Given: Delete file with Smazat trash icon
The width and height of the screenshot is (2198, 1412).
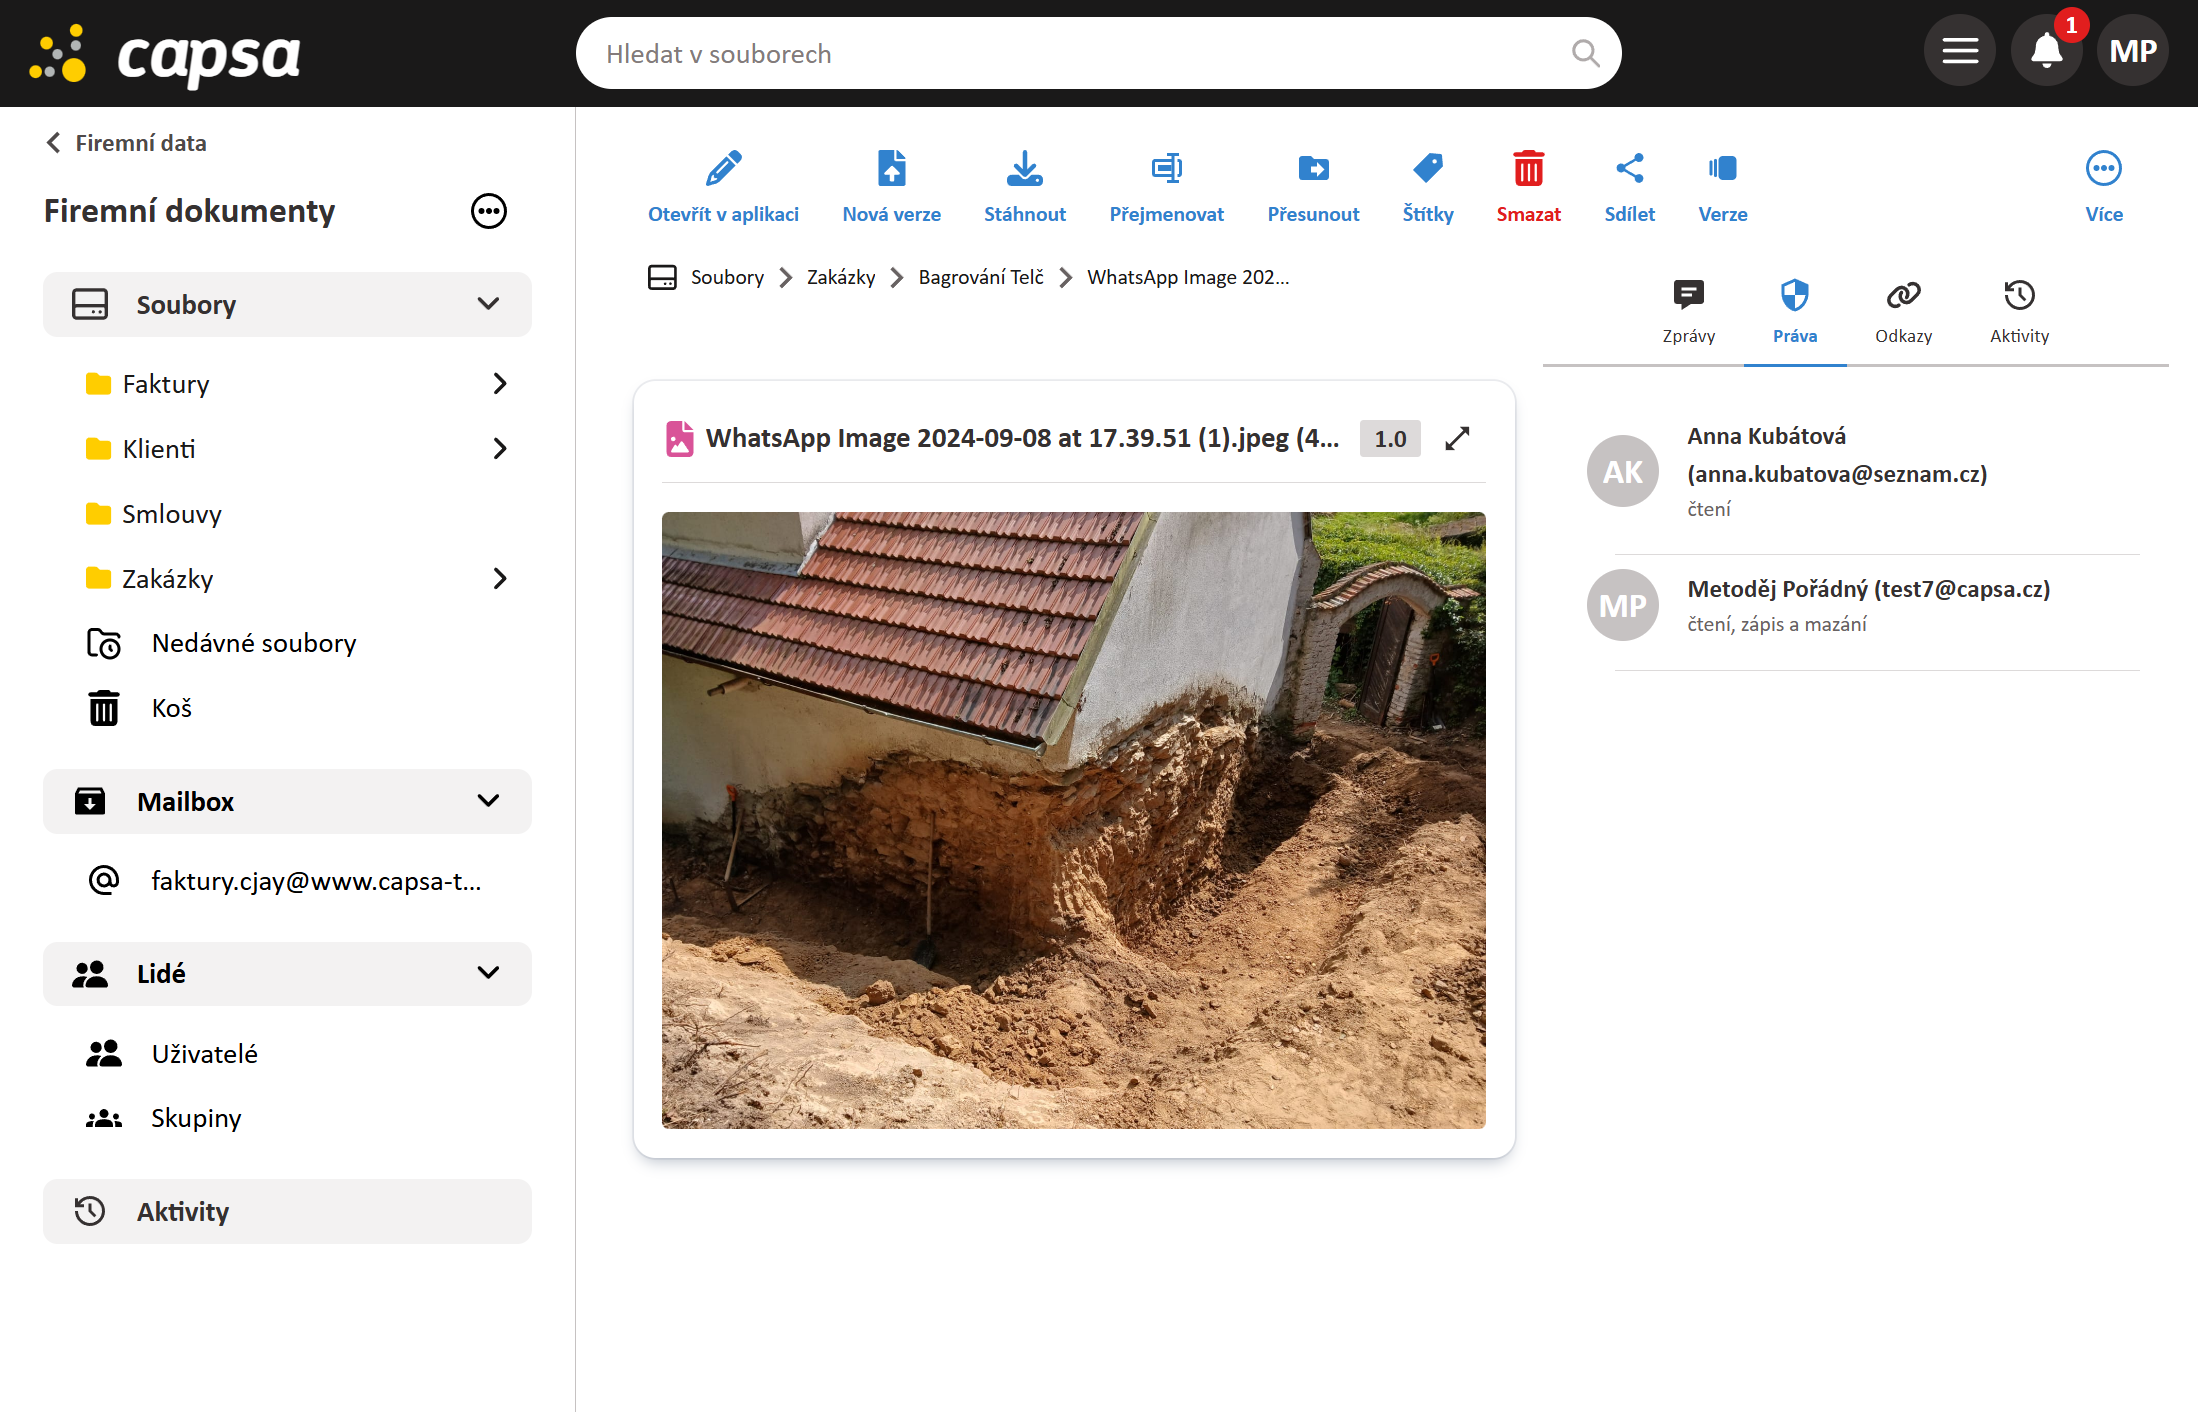Looking at the screenshot, I should point(1528,170).
